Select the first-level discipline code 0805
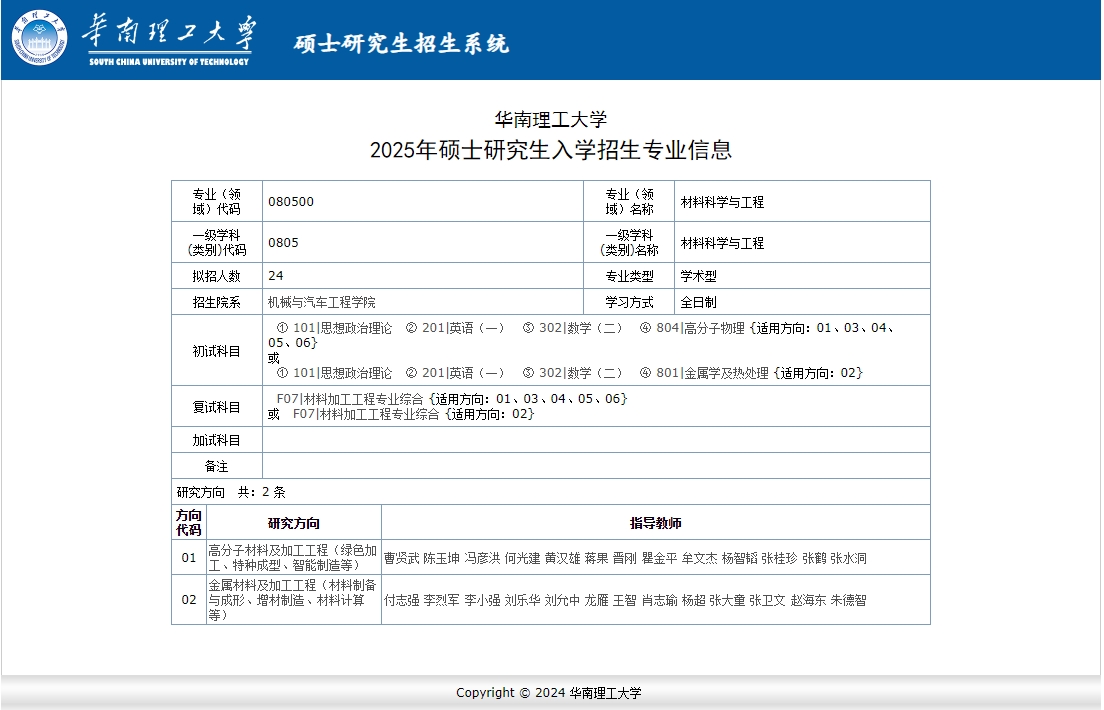1104x710 pixels. click(x=283, y=242)
